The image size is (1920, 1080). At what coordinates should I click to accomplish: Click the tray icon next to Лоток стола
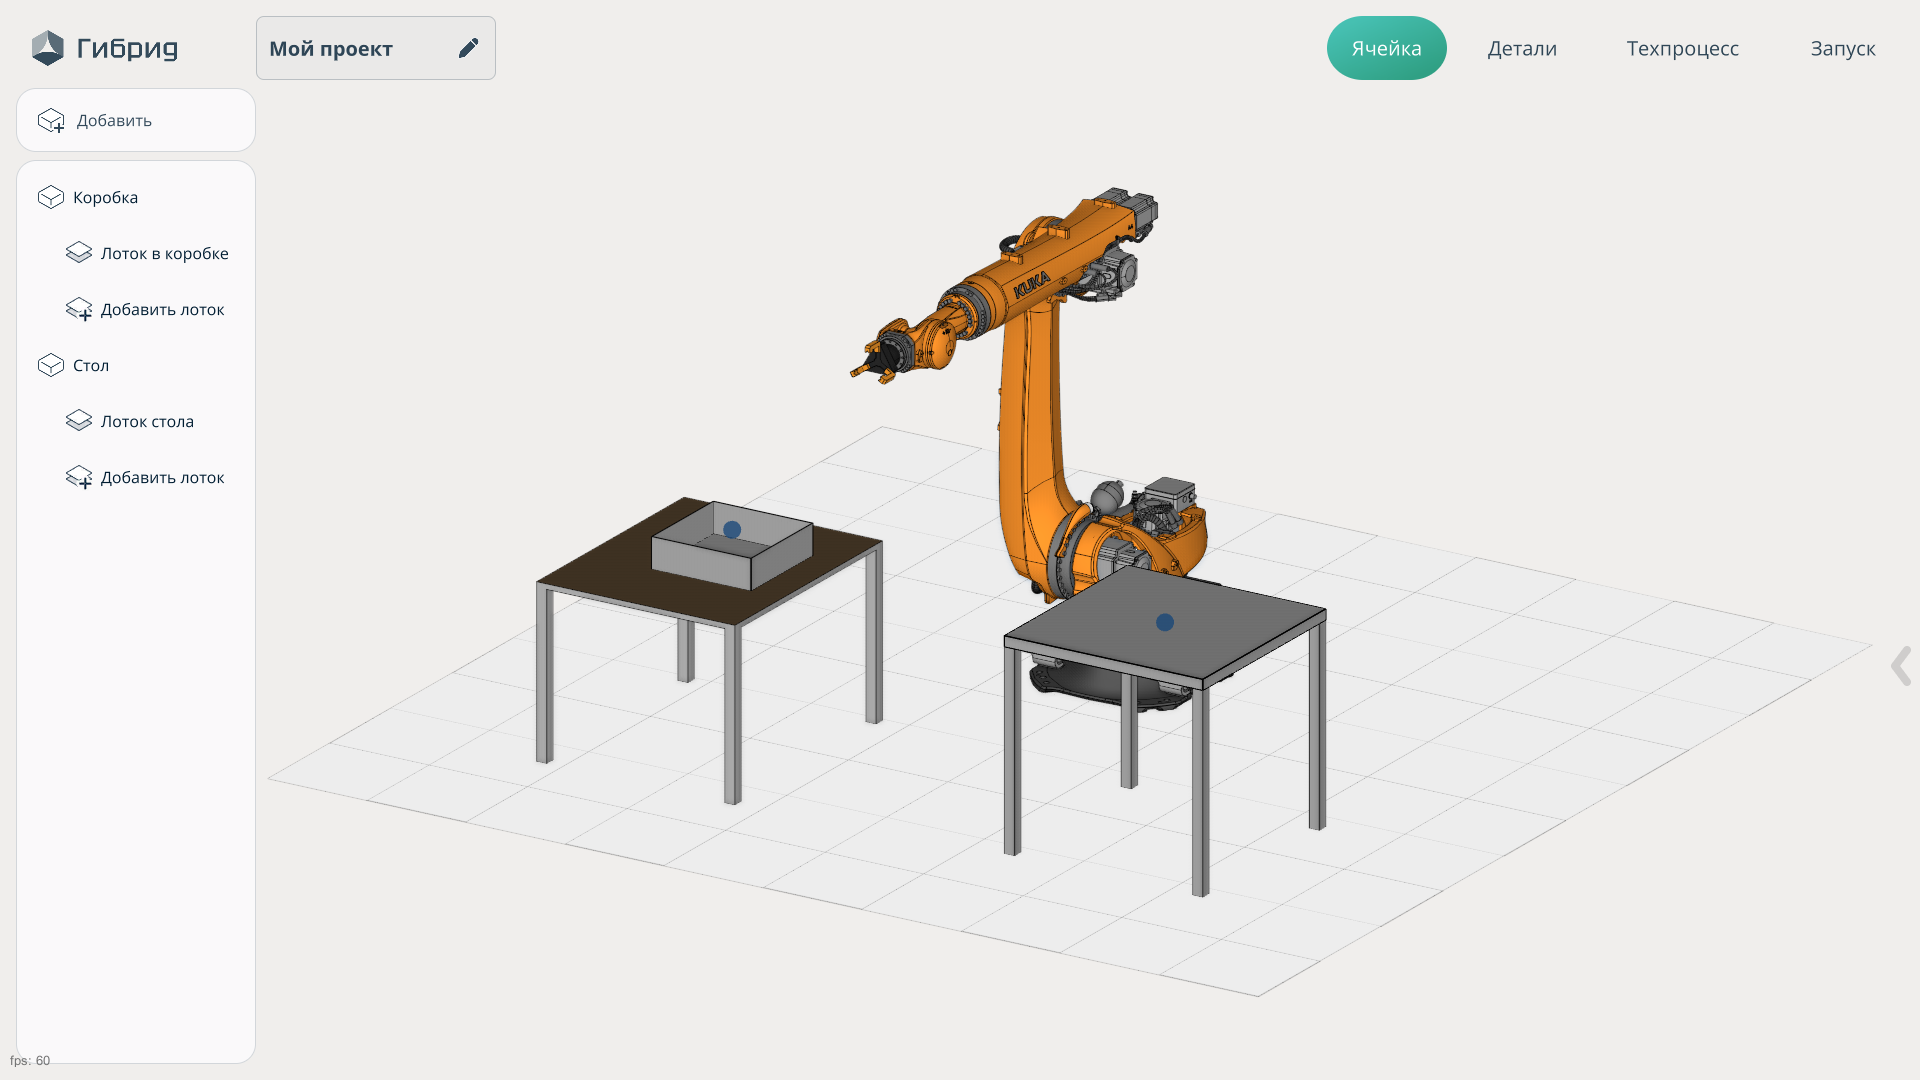pos(79,421)
